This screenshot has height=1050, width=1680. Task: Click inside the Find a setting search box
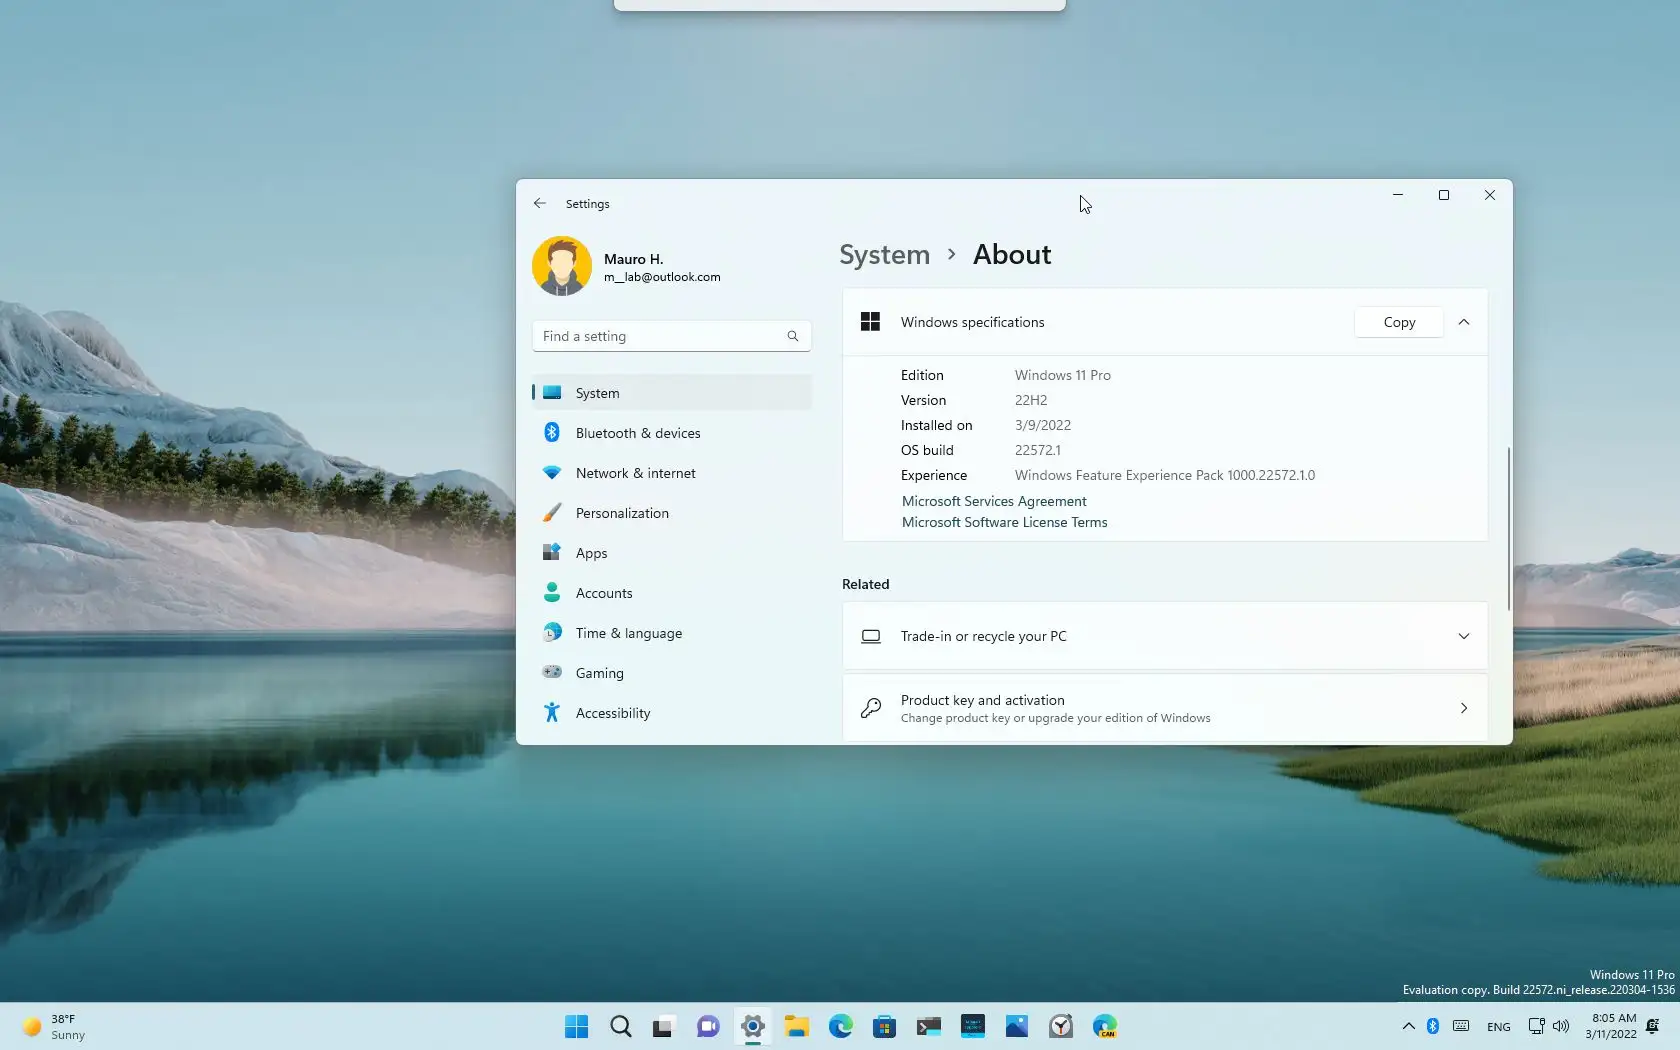pos(660,336)
